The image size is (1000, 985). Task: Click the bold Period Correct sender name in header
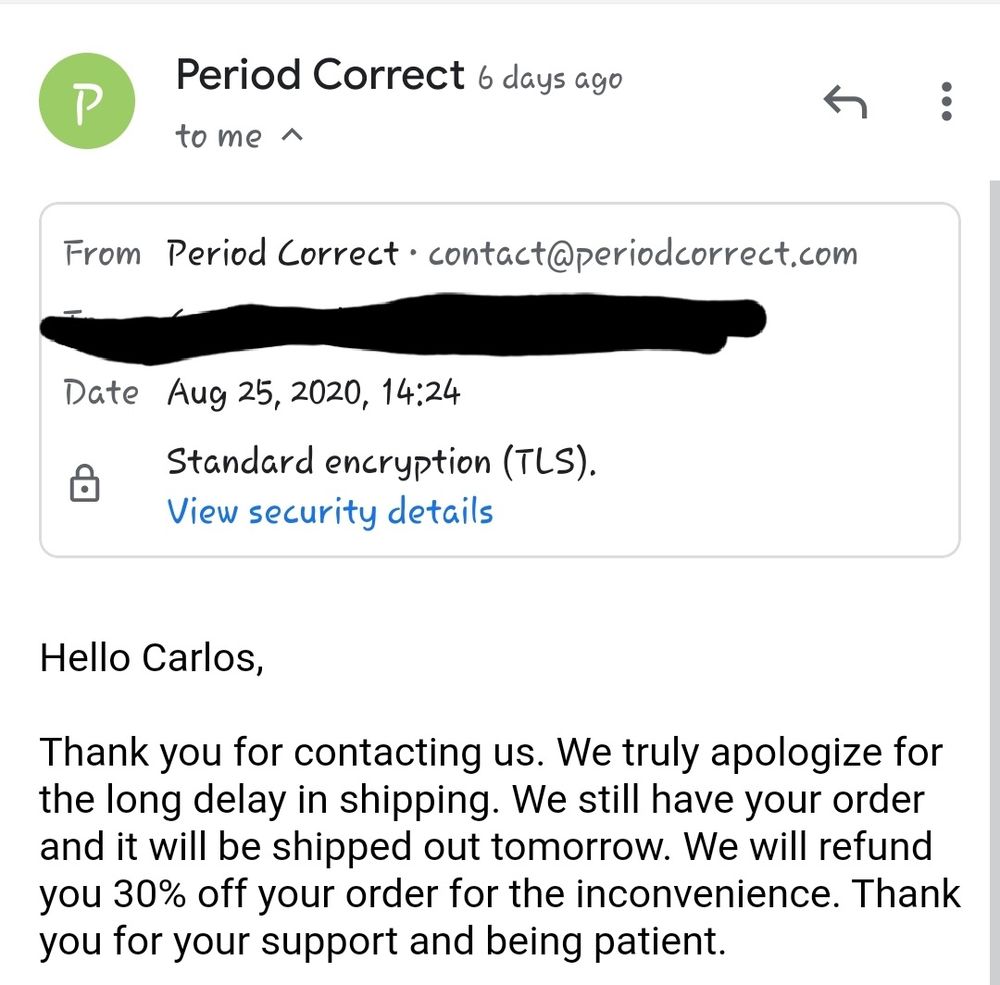click(x=320, y=75)
